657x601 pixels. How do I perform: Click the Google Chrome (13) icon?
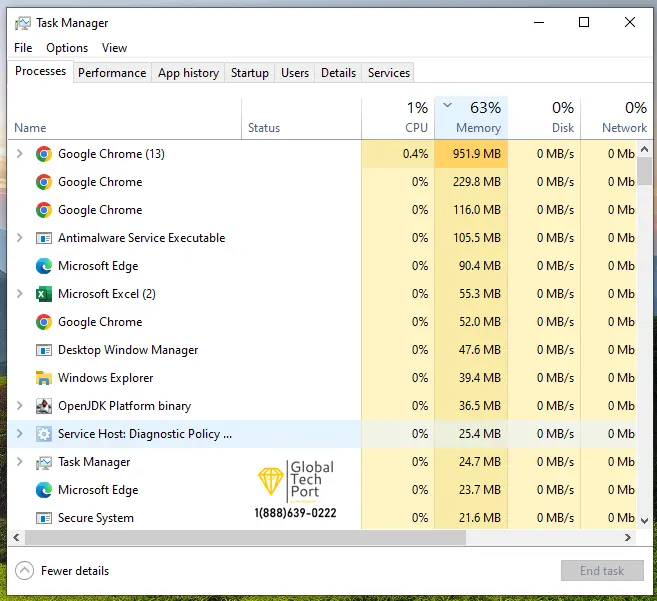(44, 154)
